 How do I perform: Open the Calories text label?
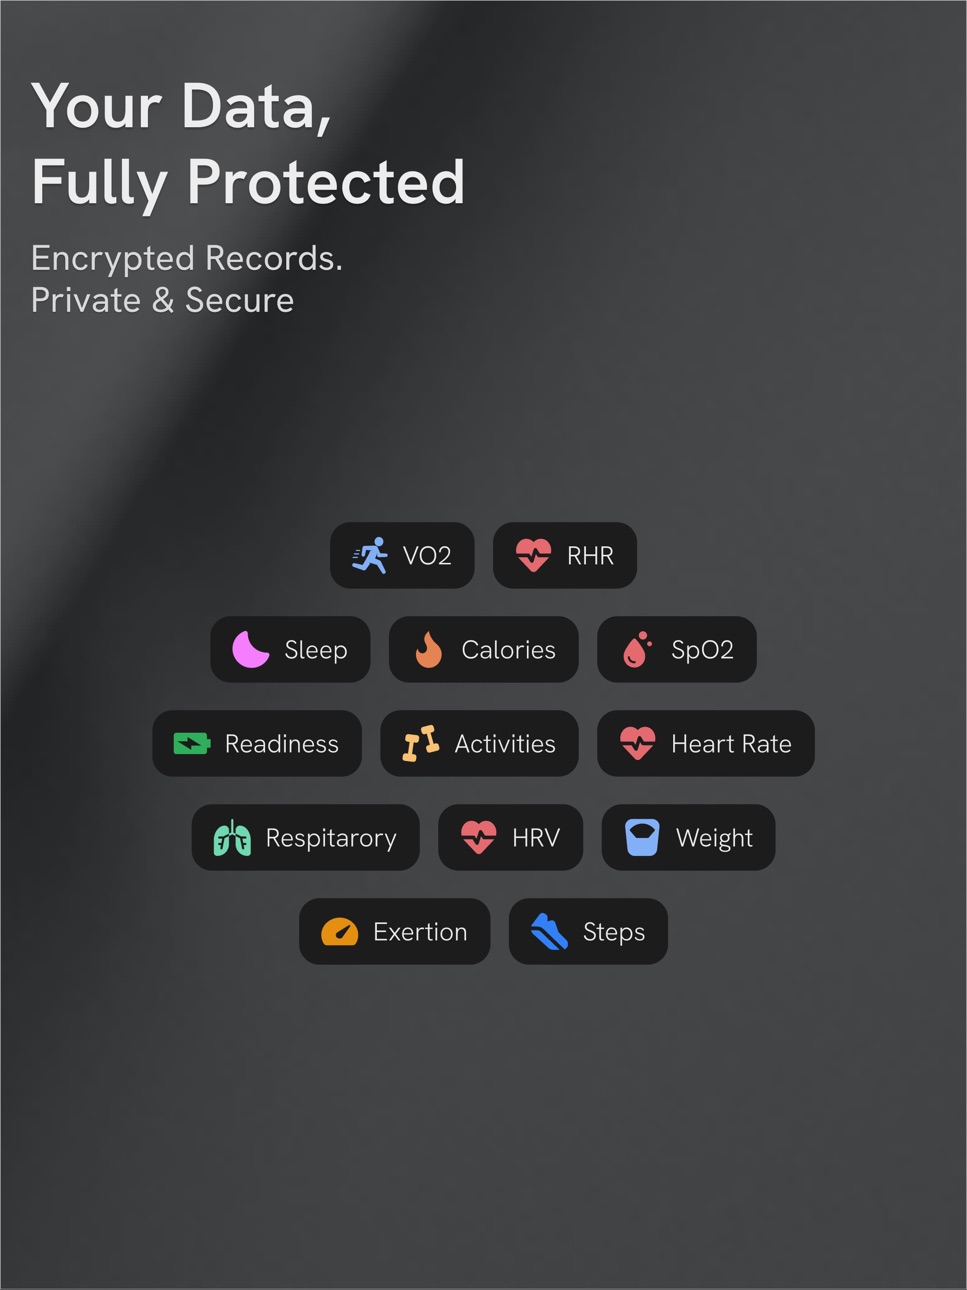508,650
